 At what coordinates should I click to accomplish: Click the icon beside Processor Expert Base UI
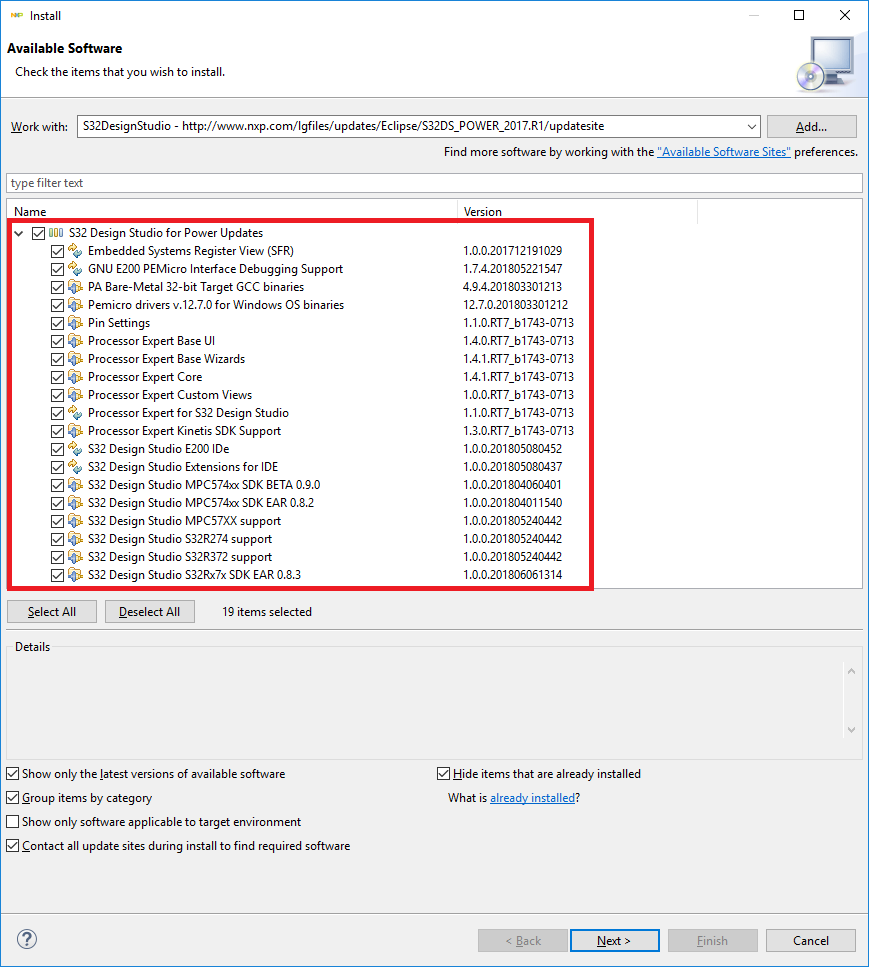(x=75, y=341)
